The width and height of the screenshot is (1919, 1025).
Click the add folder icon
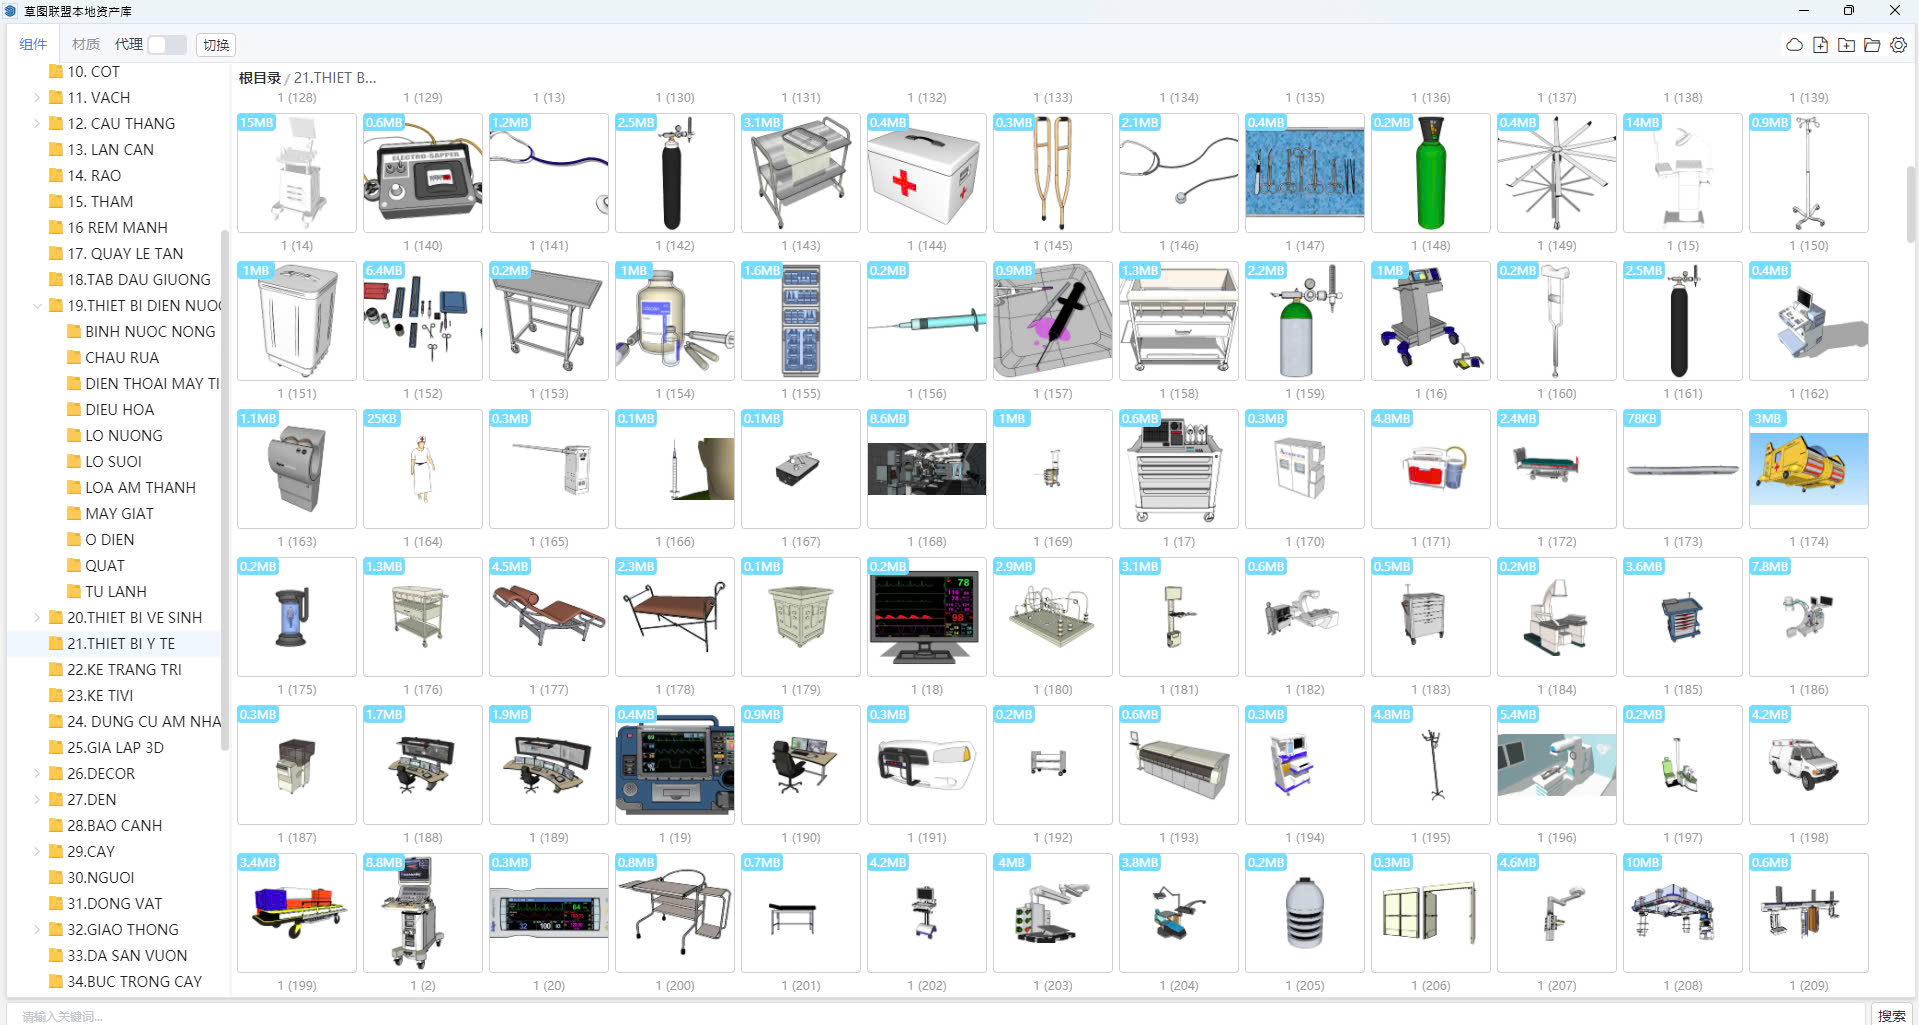tap(1846, 45)
